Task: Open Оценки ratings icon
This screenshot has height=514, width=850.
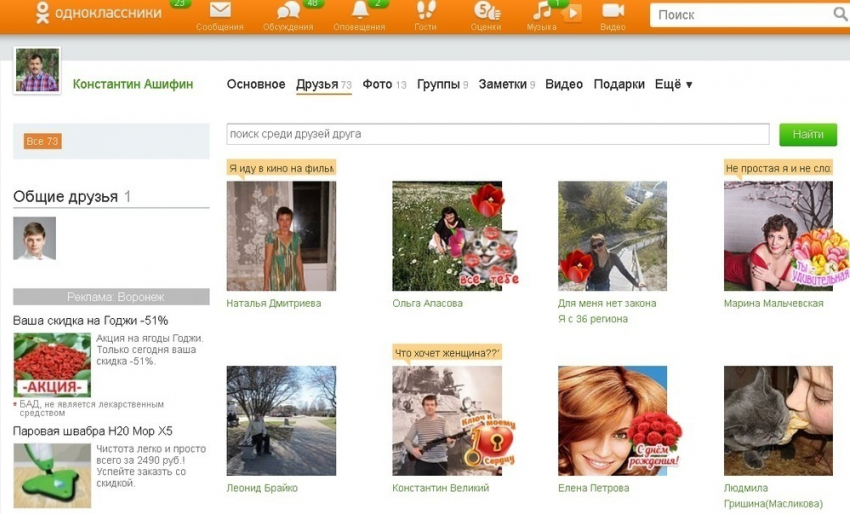Action: (x=486, y=10)
